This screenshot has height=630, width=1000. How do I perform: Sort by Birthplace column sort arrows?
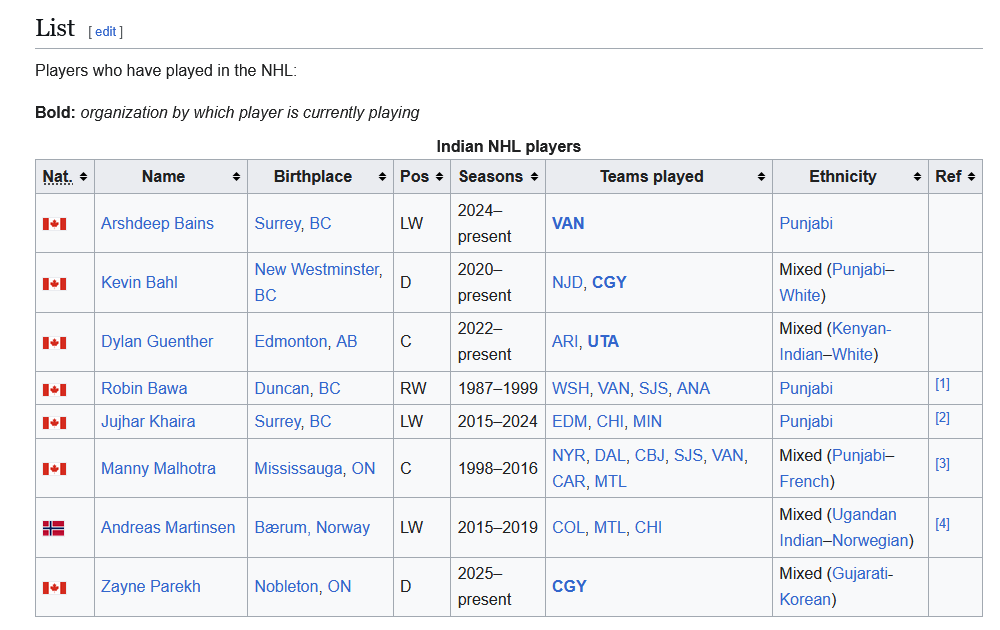383,177
